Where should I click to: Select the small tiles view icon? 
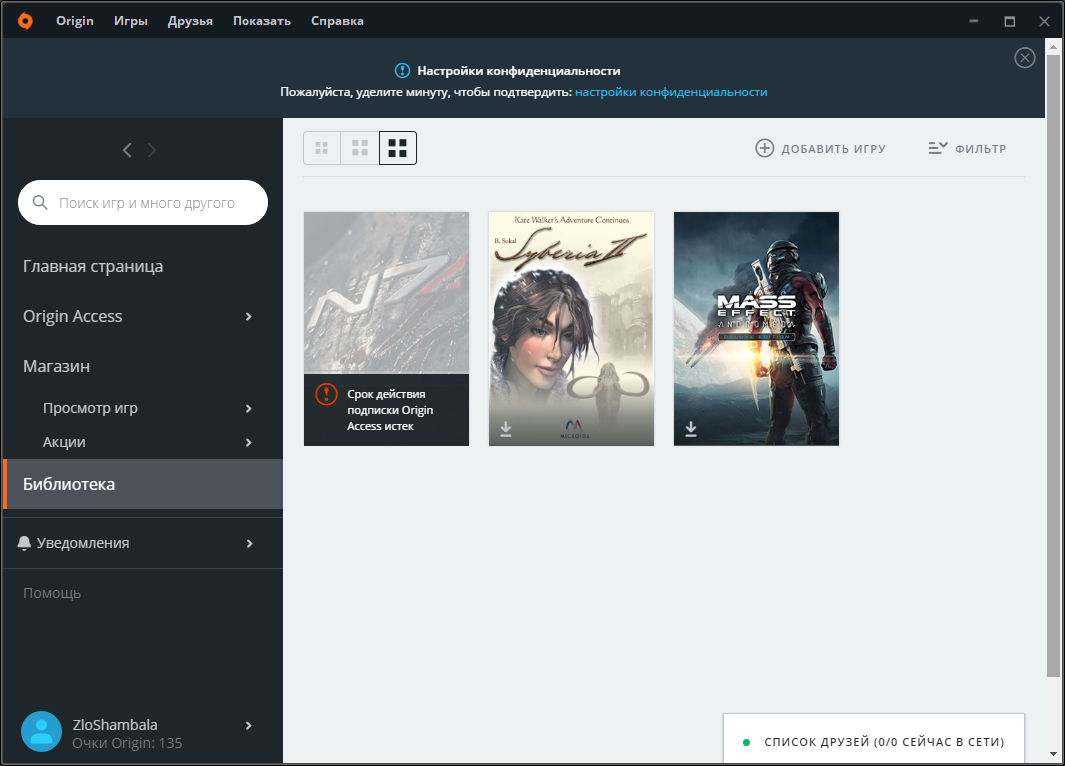pyautogui.click(x=322, y=148)
